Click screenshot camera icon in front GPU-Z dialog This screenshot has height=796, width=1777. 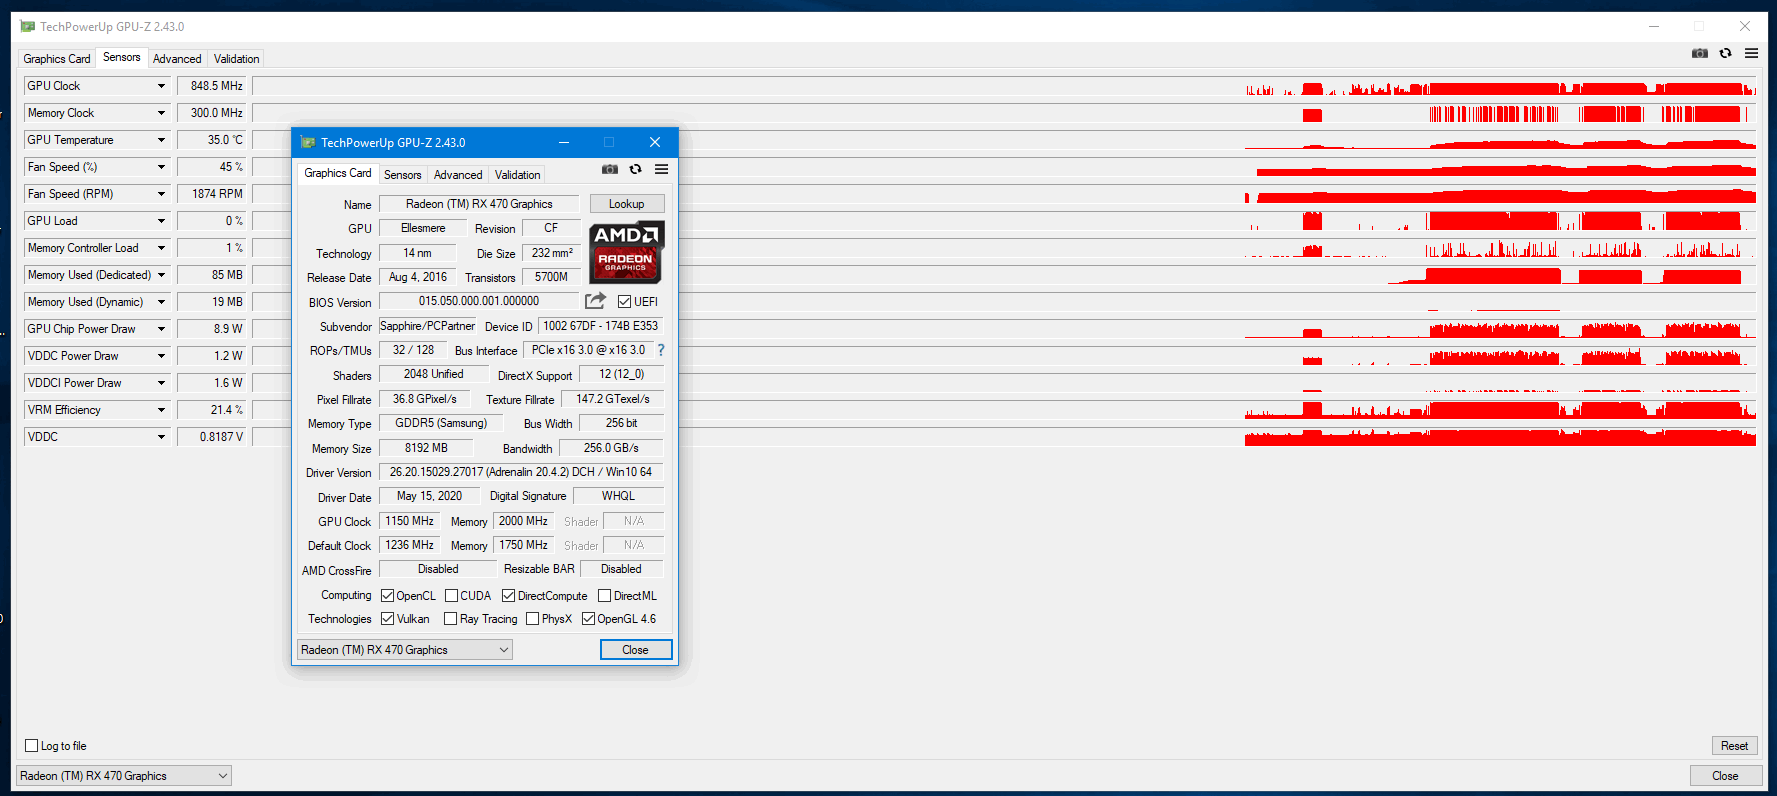point(609,169)
